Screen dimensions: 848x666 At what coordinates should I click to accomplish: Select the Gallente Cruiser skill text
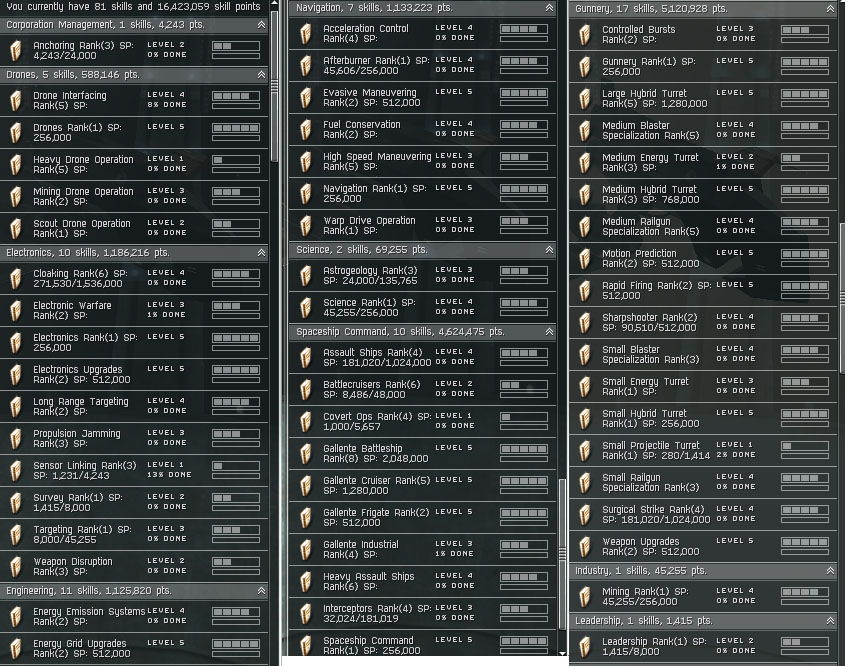click(x=376, y=485)
